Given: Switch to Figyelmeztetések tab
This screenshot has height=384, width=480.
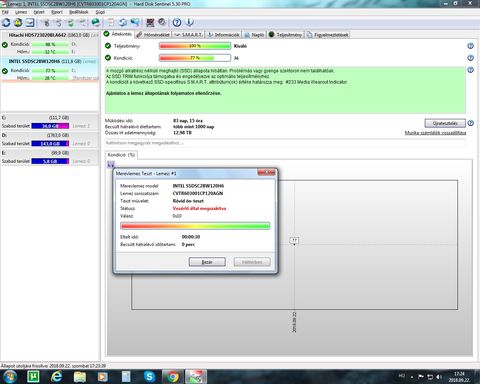Looking at the screenshot, I should (328, 35).
